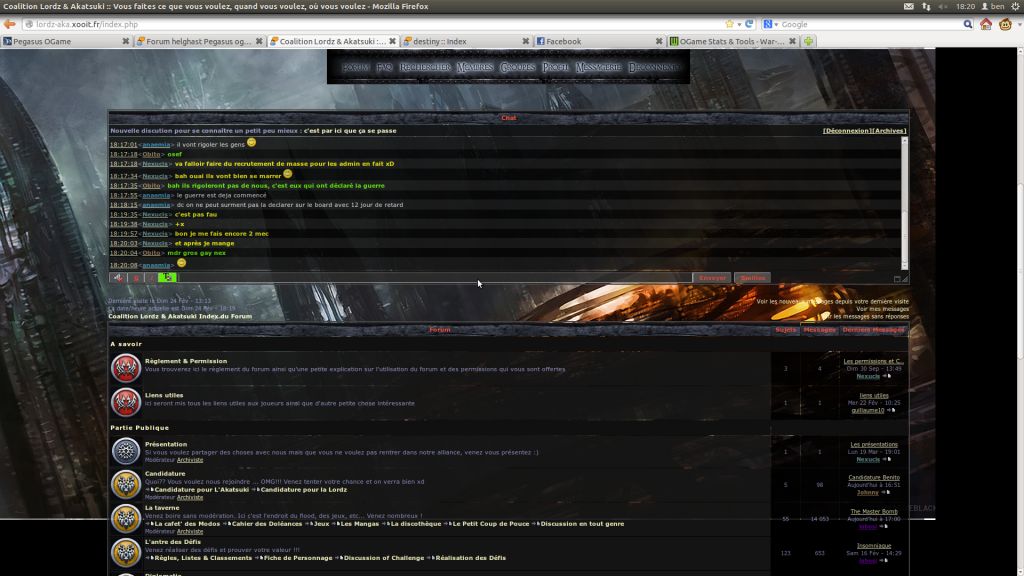Click the Liens utiles forum icon
1024x576 pixels.
point(125,402)
